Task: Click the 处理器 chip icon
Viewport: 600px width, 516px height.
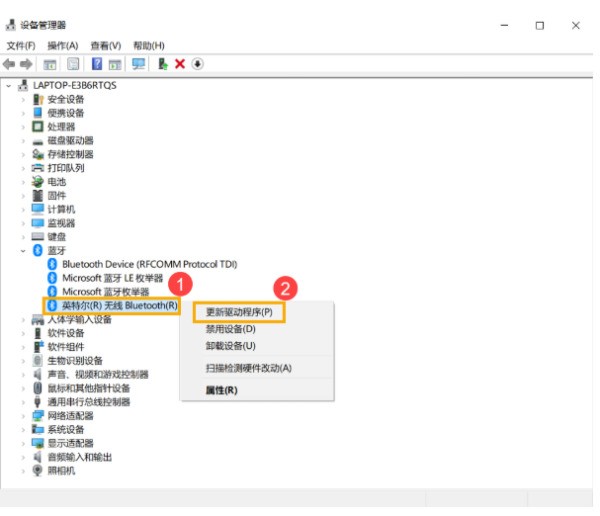Action: (38, 127)
